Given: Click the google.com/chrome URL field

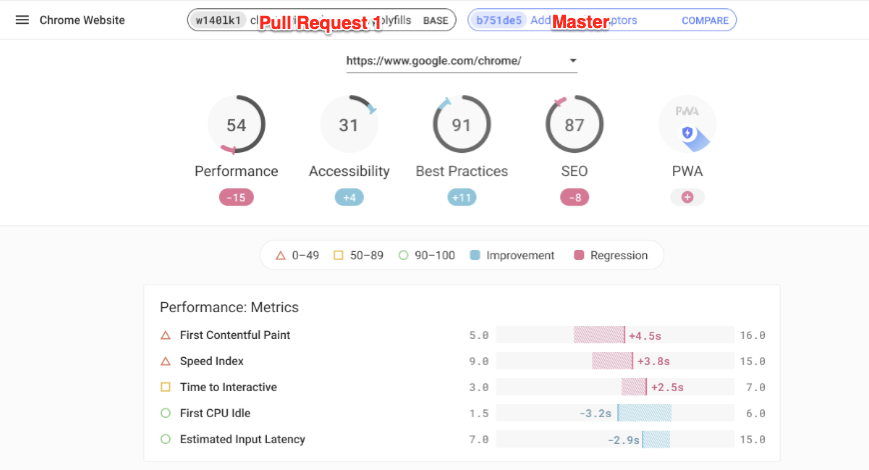Looking at the screenshot, I should (462, 61).
